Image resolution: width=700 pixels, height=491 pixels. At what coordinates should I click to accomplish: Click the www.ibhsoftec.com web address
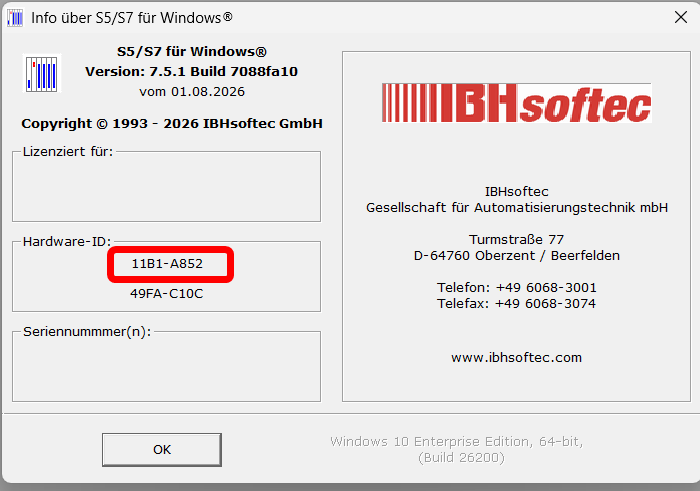tap(517, 358)
